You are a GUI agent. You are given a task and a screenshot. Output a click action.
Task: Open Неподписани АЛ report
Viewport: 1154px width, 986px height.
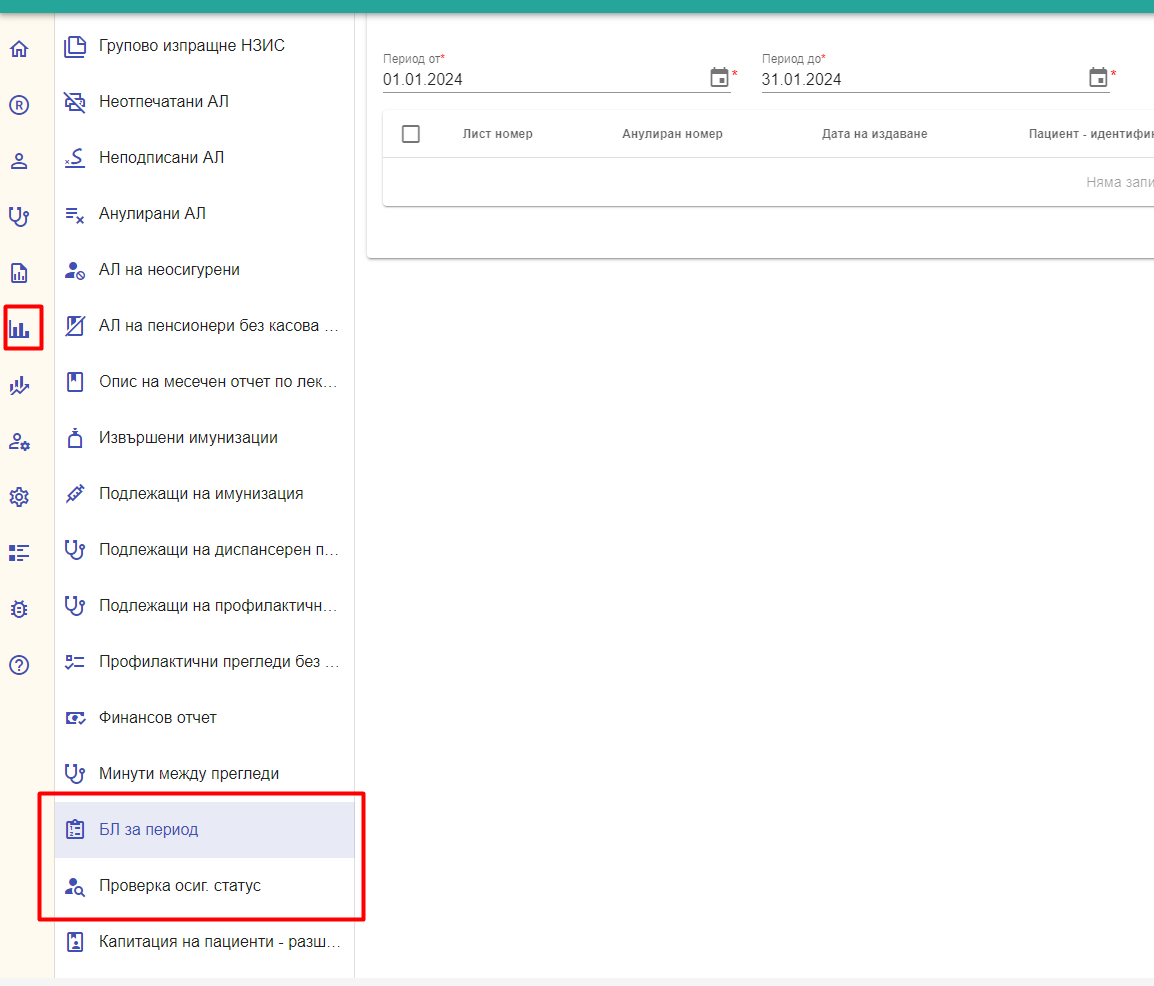205,157
